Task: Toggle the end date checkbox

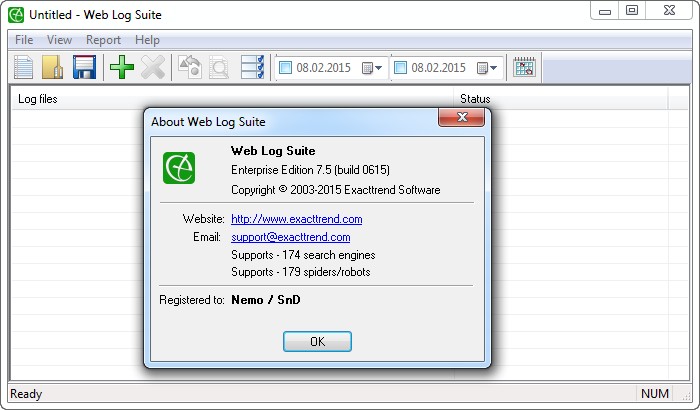Action: (x=400, y=68)
